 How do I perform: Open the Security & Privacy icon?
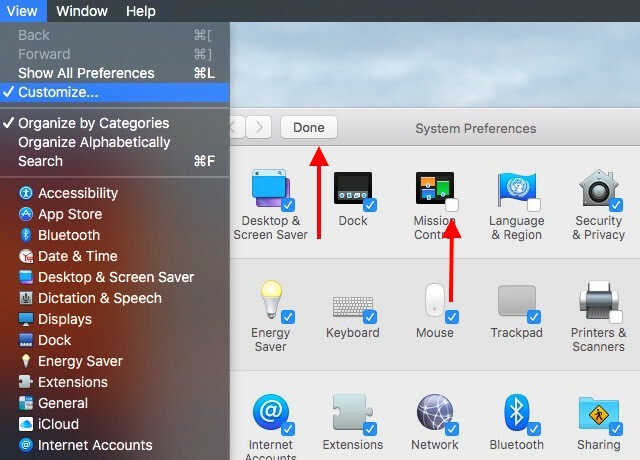pos(598,189)
